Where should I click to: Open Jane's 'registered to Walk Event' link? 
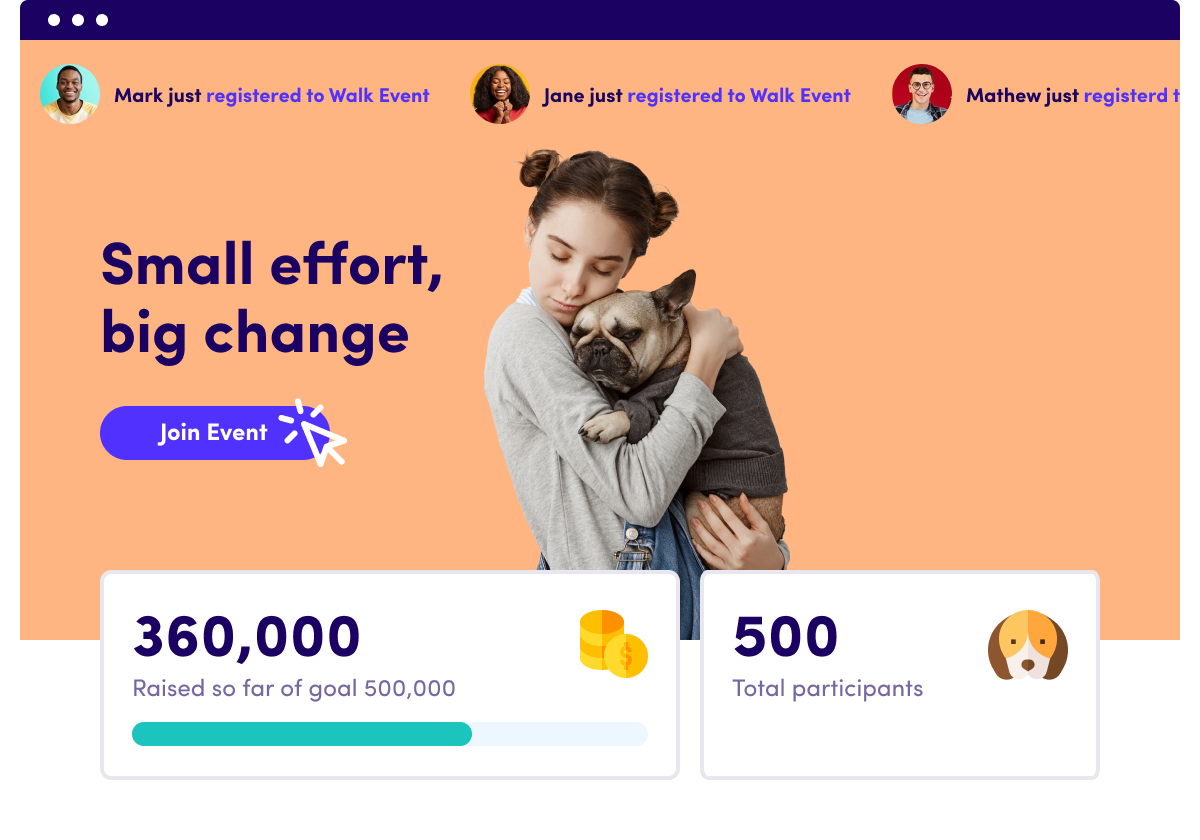[739, 96]
